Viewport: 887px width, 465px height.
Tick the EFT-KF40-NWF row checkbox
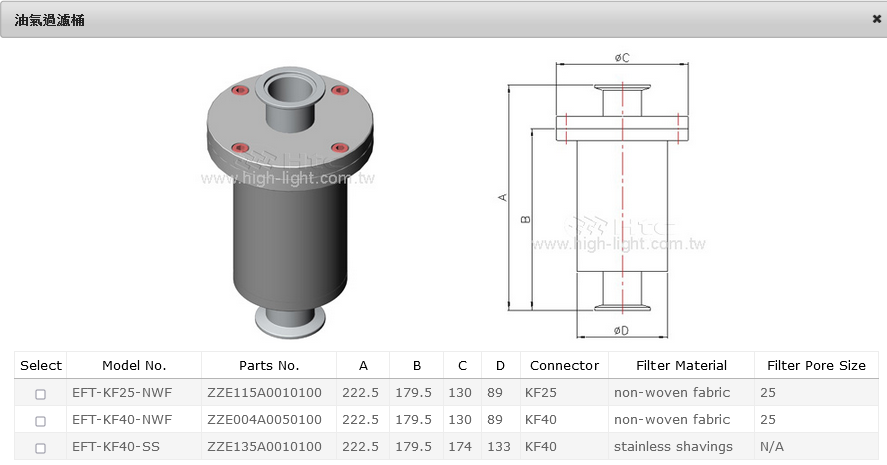pyautogui.click(x=41, y=420)
